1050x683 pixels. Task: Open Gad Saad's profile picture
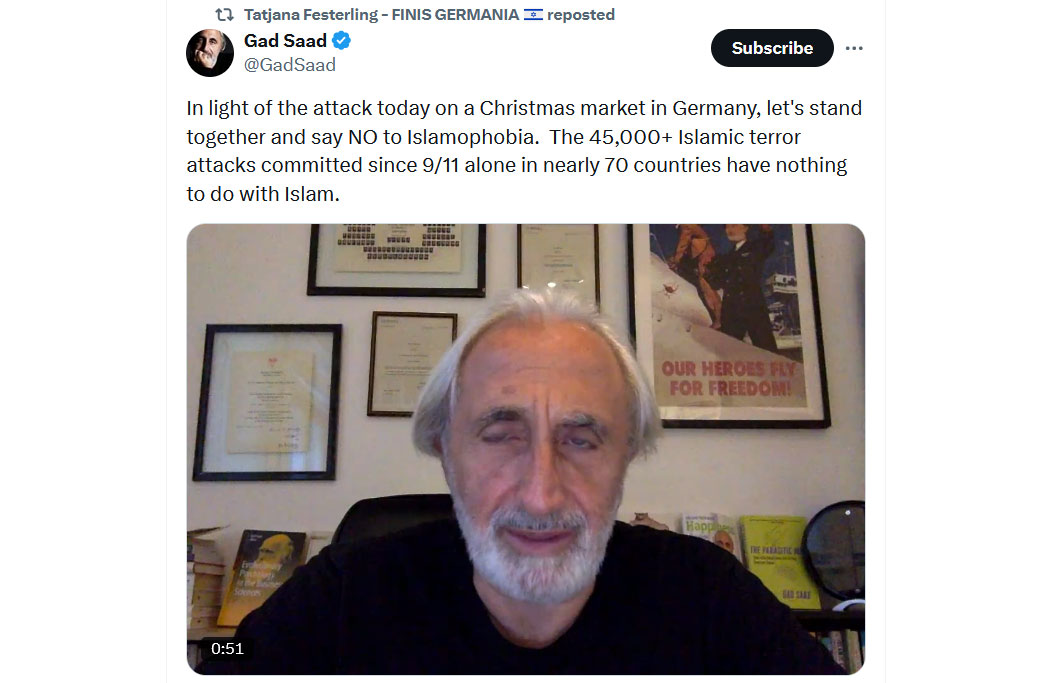pyautogui.click(x=210, y=53)
